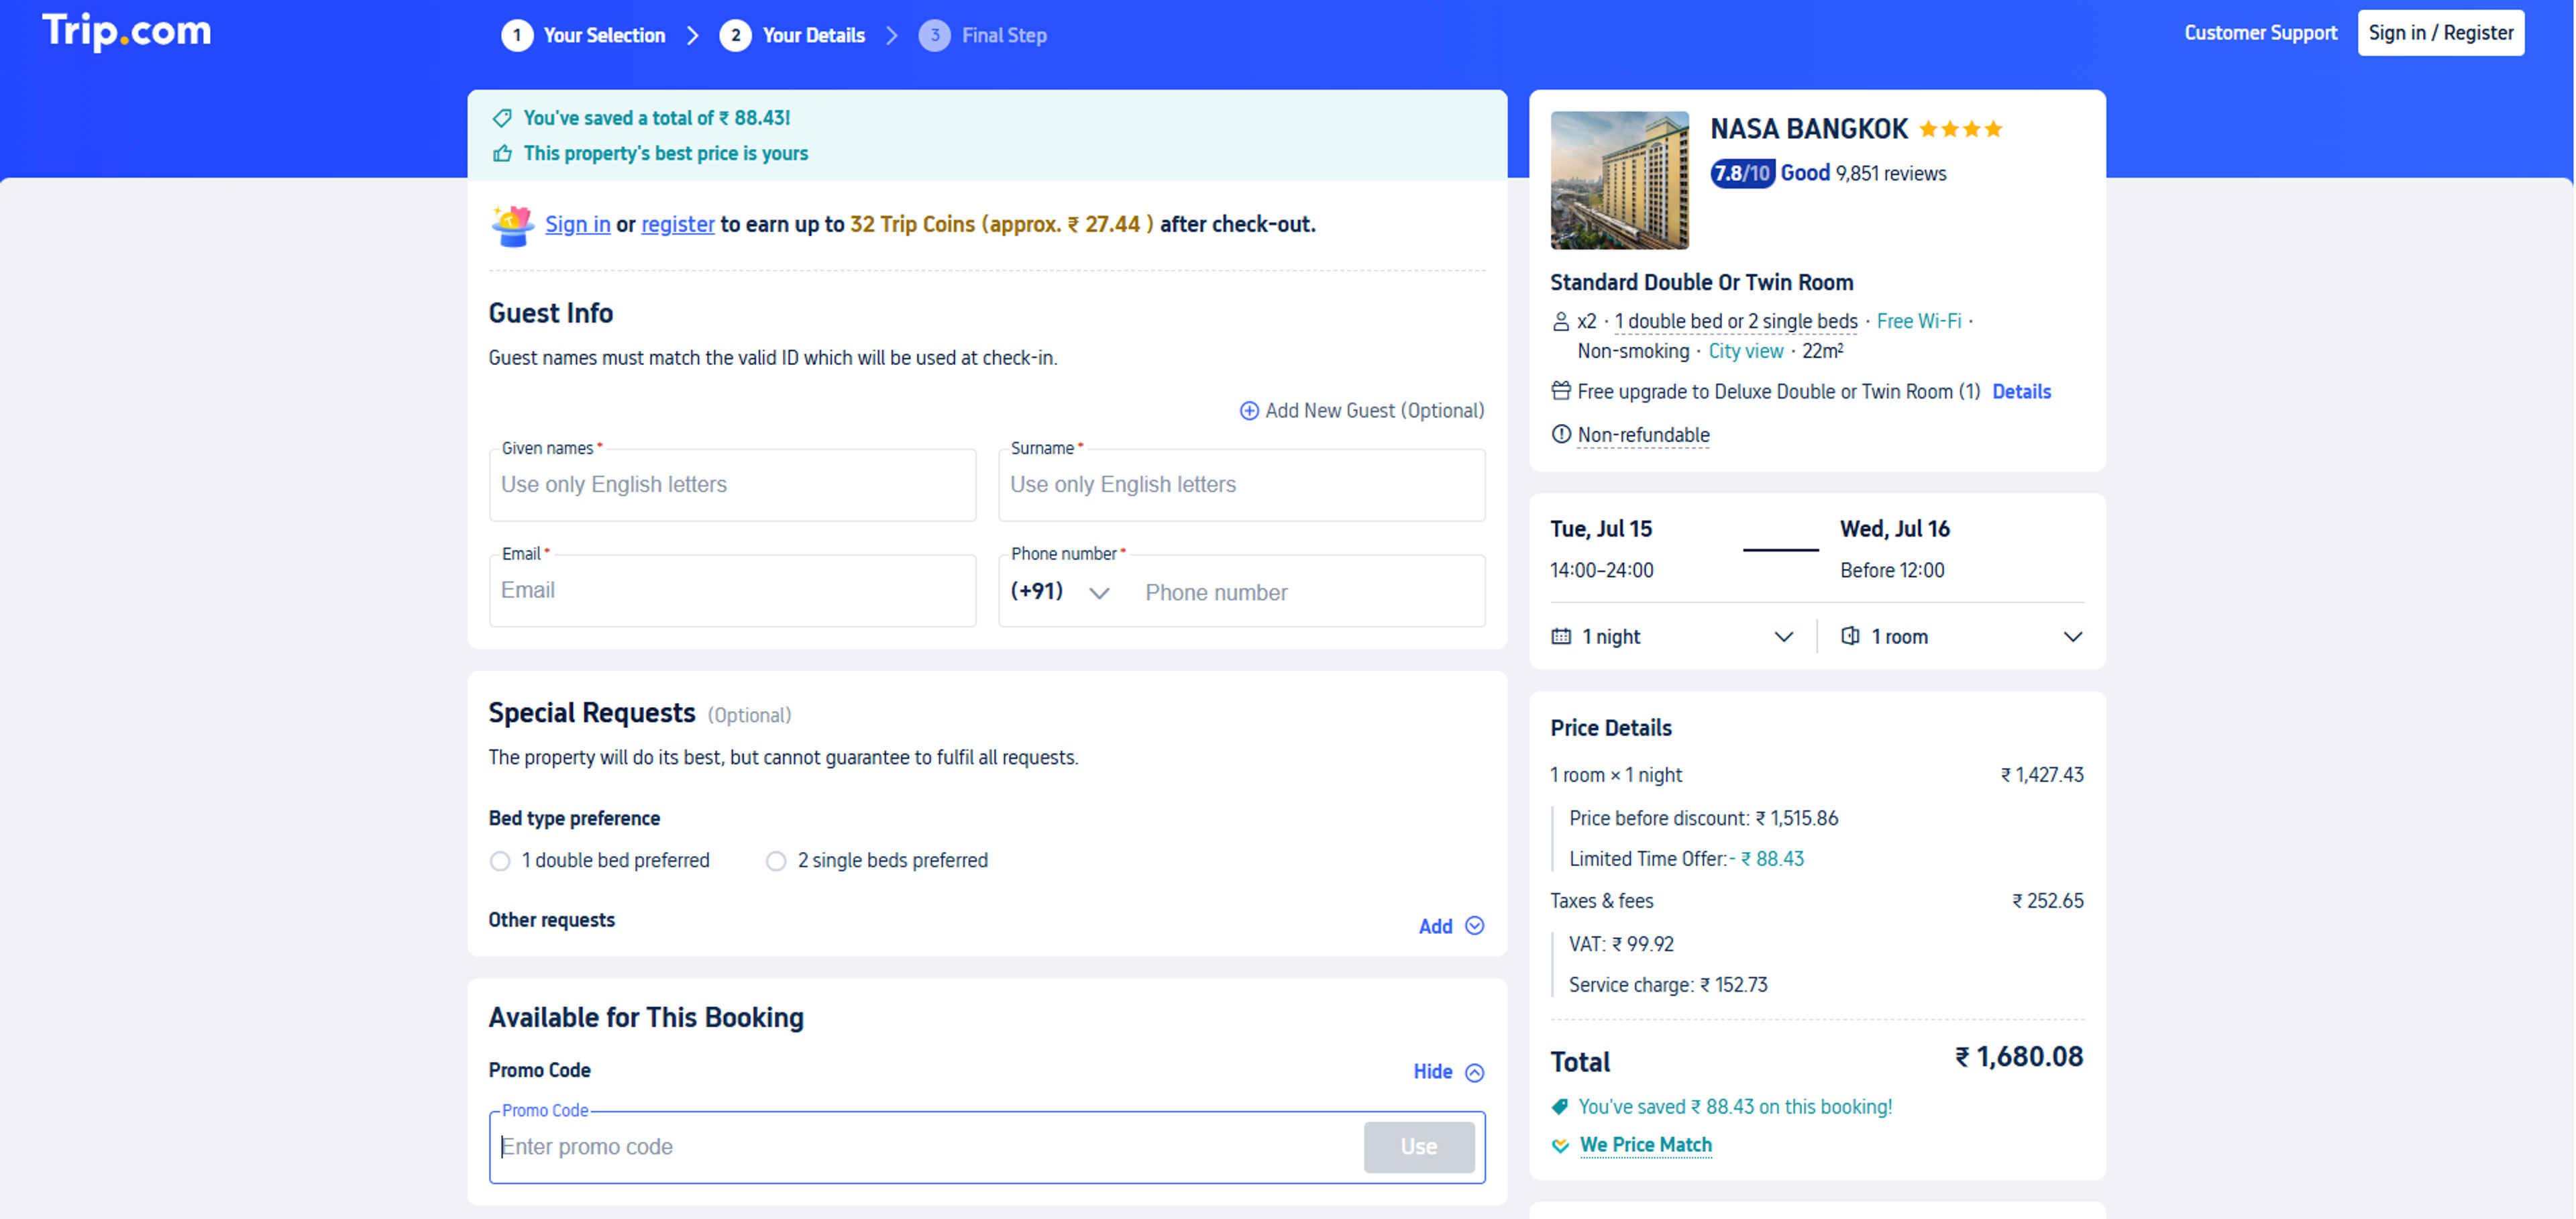2576x1219 pixels.
Task: Click the We Price Match badge icon
Action: (x=1560, y=1145)
